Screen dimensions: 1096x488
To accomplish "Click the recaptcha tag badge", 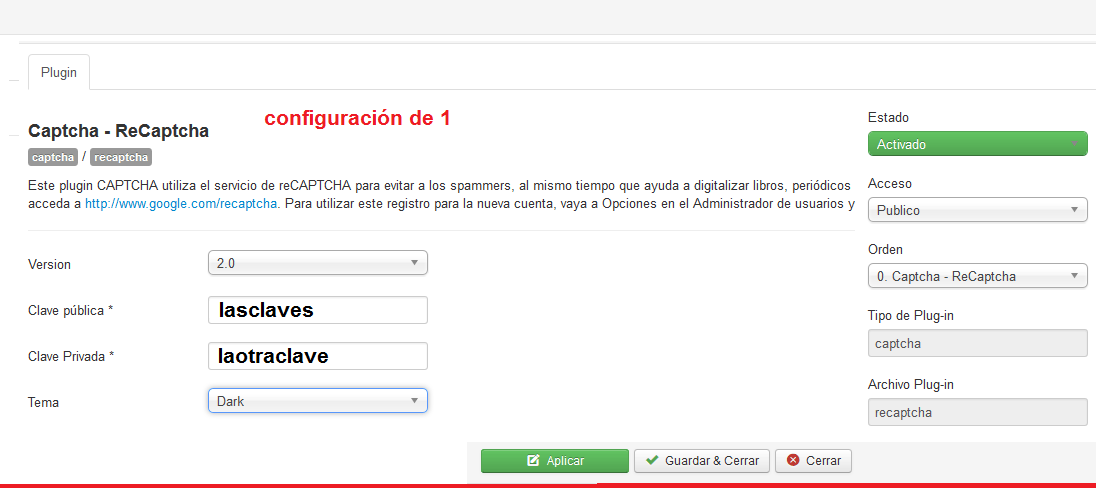I will 121,157.
